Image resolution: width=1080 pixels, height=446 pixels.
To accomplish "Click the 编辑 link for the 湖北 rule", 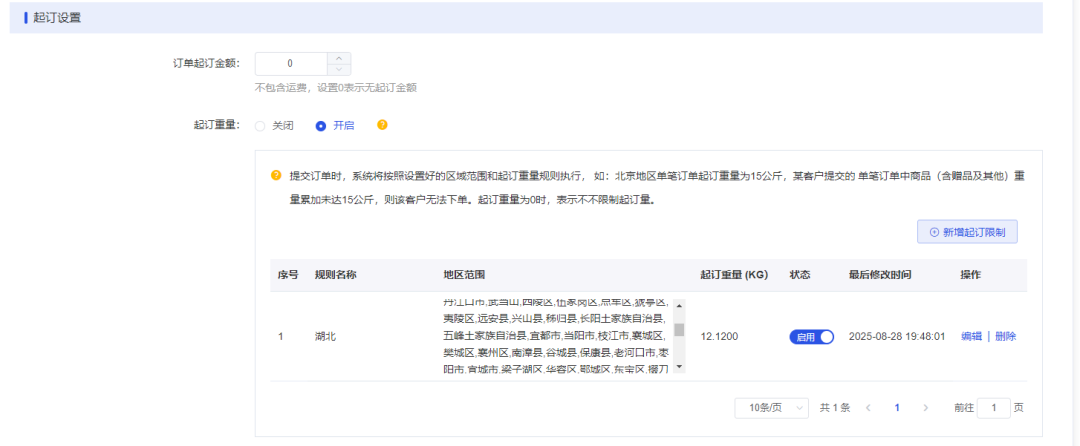I will (x=971, y=337).
